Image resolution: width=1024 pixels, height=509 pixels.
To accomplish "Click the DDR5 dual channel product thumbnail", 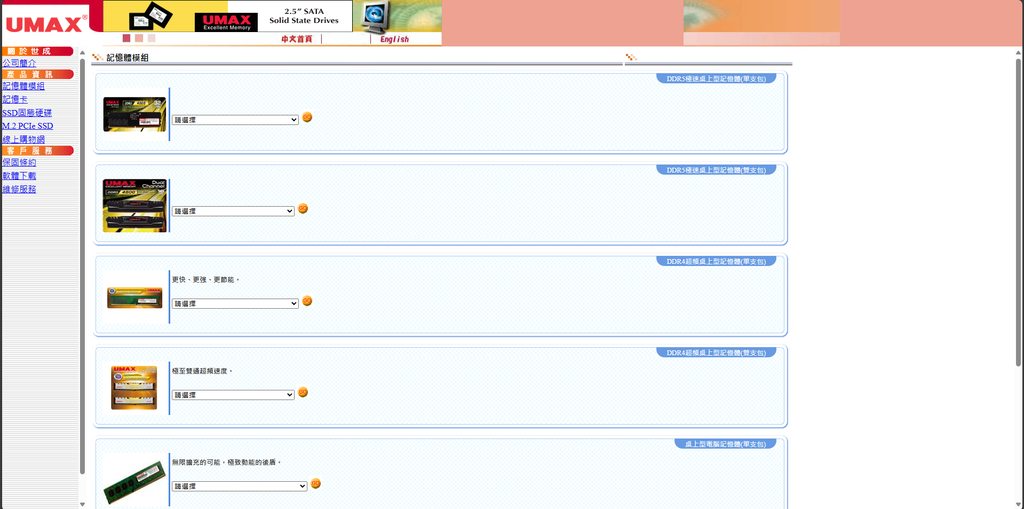I will 134,206.
